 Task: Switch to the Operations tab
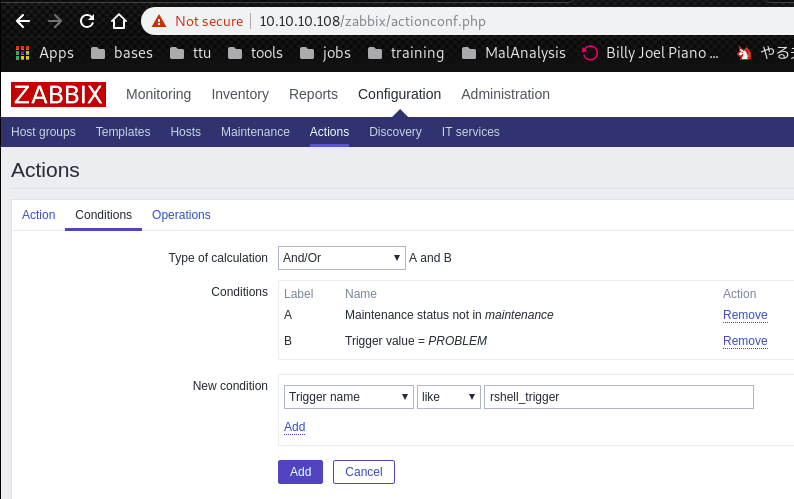(181, 215)
